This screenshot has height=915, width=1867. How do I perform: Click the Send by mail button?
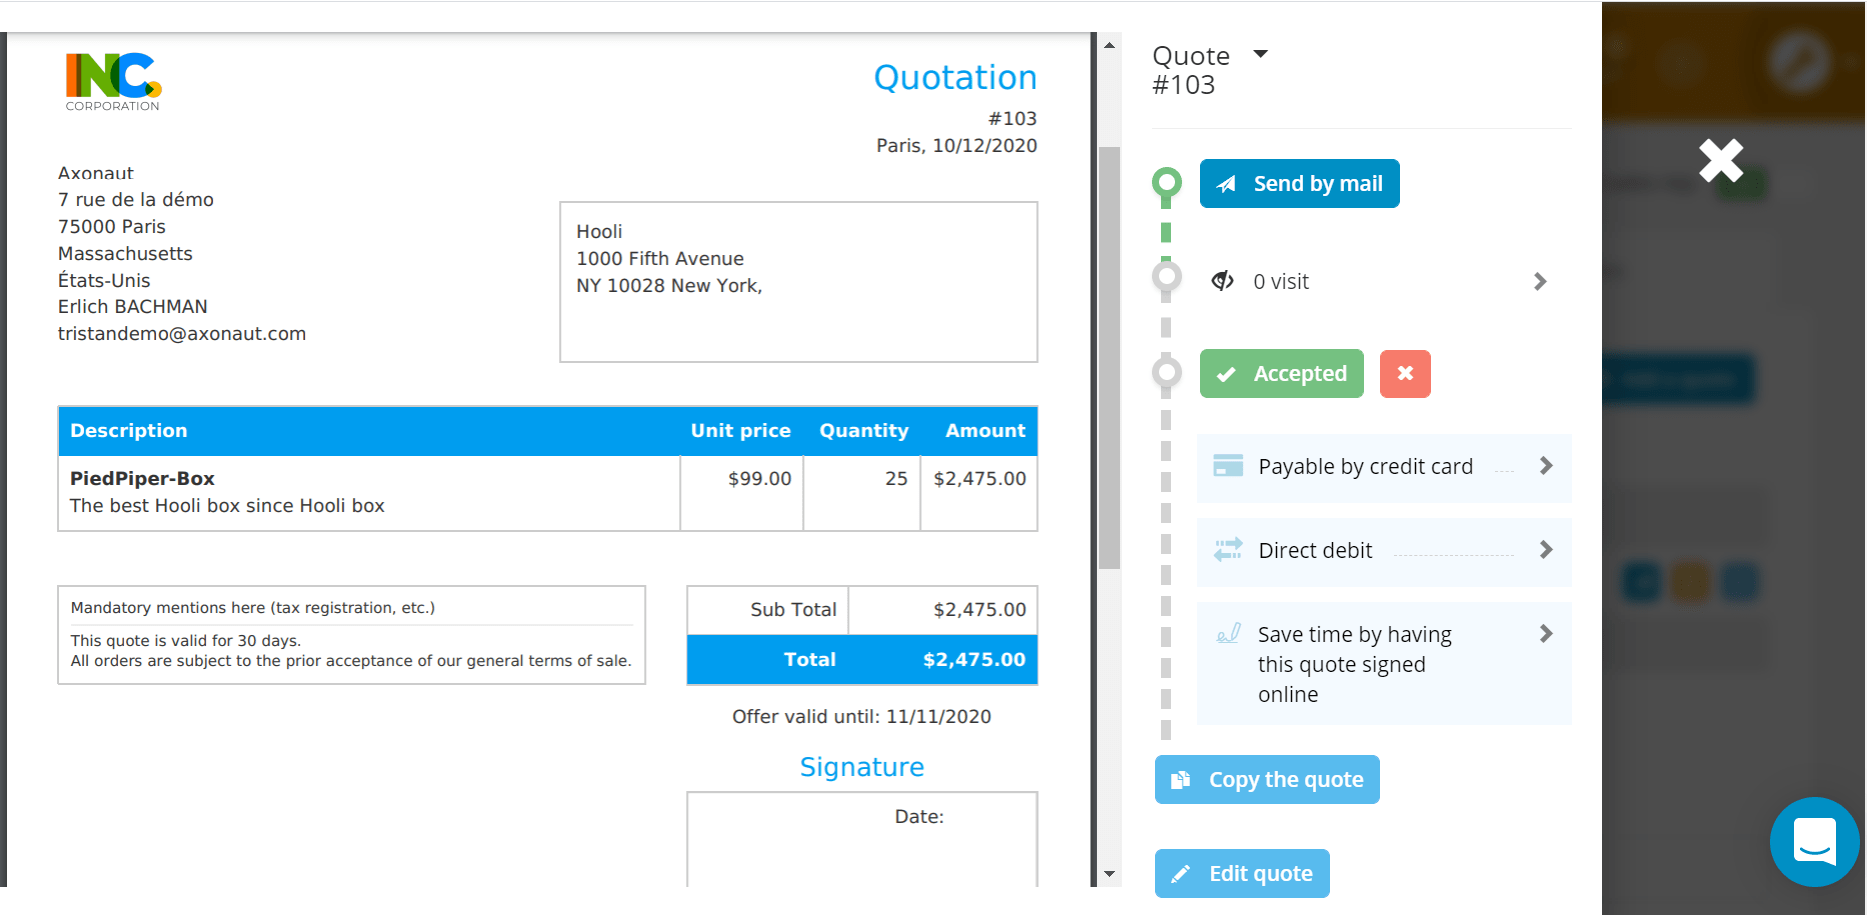point(1299,184)
